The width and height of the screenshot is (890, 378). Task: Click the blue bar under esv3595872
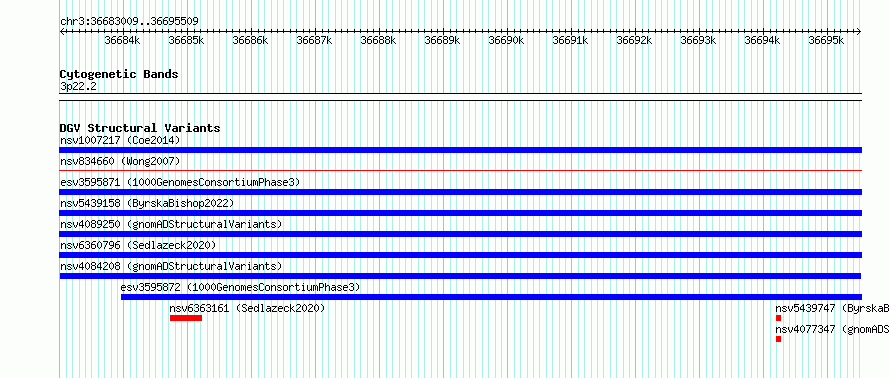[x=492, y=297]
